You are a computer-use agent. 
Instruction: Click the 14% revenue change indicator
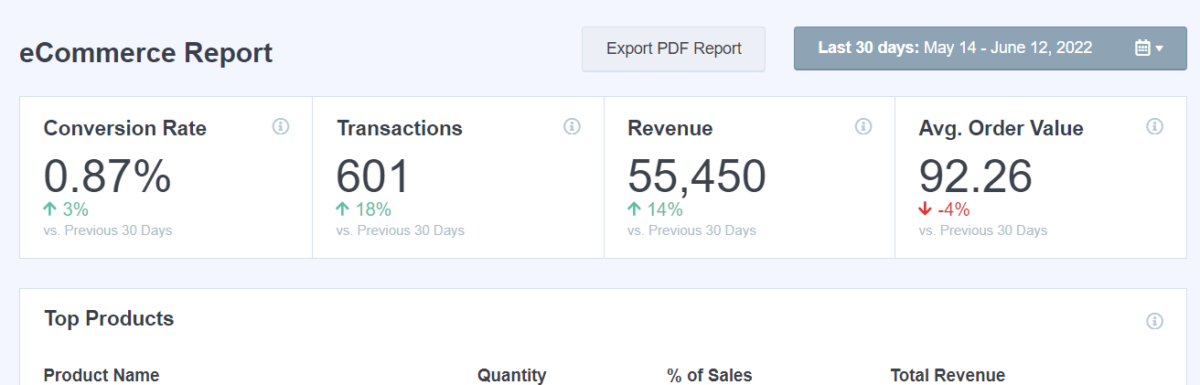[x=655, y=210]
